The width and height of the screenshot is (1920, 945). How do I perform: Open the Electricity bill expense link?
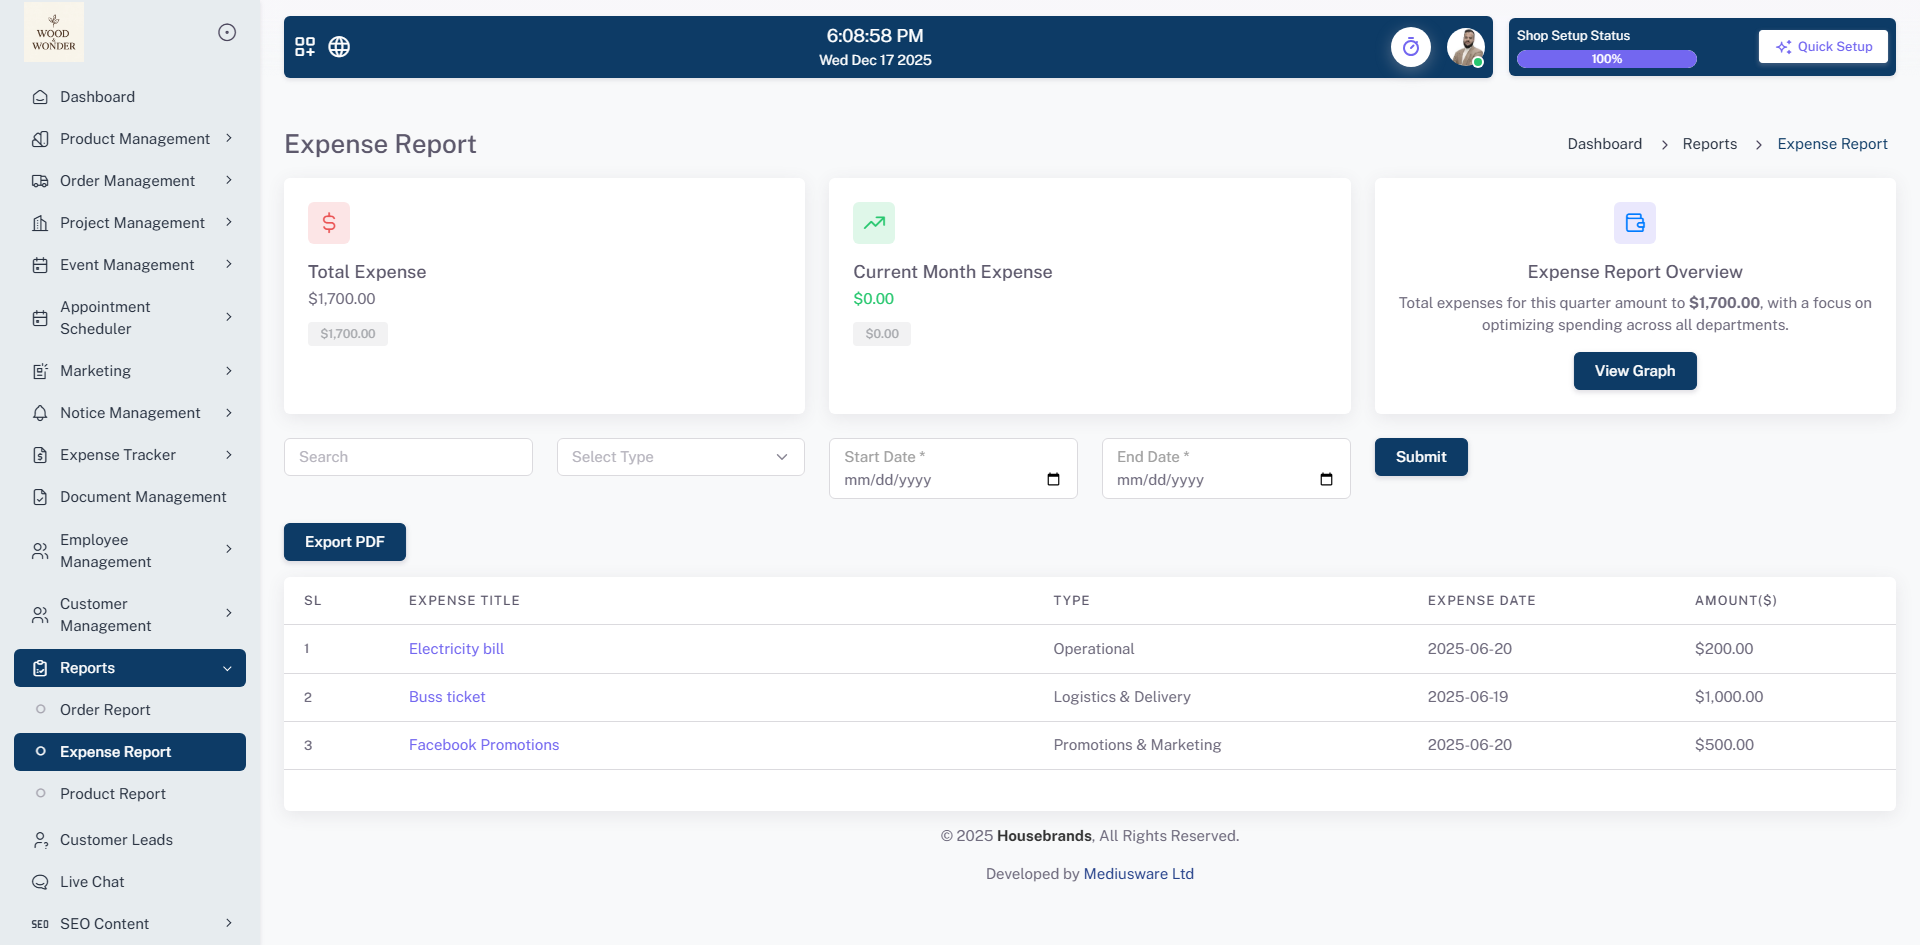coord(456,649)
